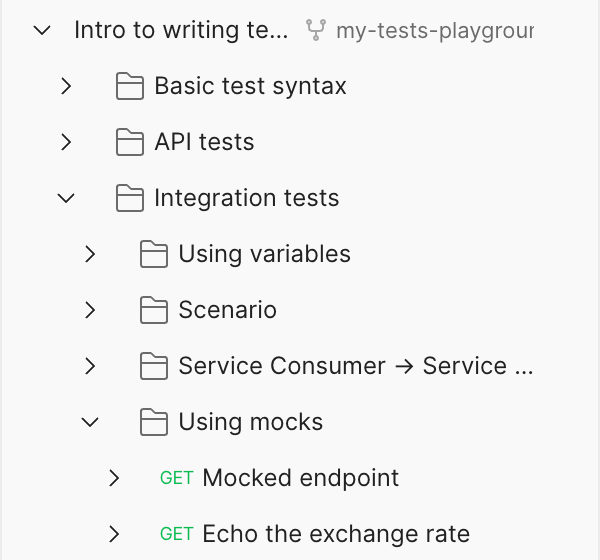Open the Mocked endpoint GET request
Screen dimensions: 600x560
click(300, 478)
